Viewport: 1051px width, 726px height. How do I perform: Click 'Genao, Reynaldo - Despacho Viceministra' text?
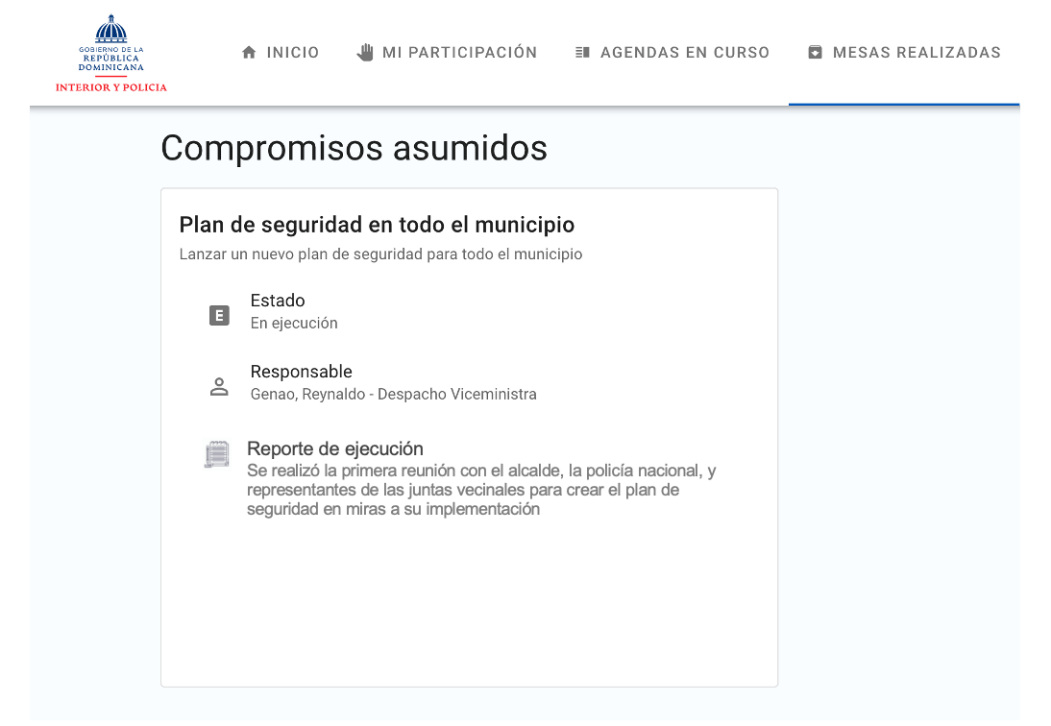point(393,394)
